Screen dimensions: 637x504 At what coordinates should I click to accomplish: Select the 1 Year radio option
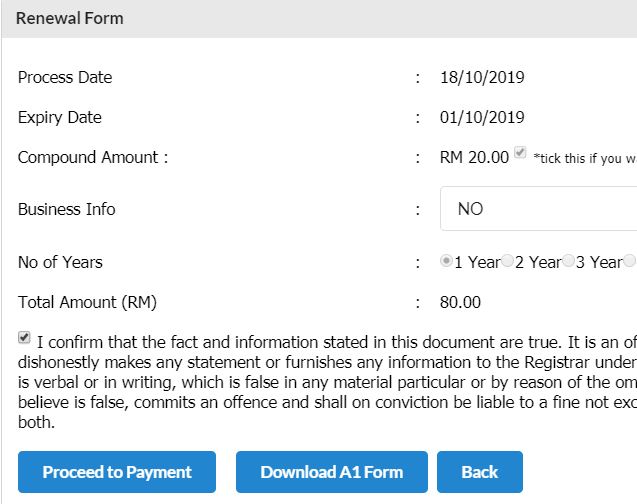point(446,261)
